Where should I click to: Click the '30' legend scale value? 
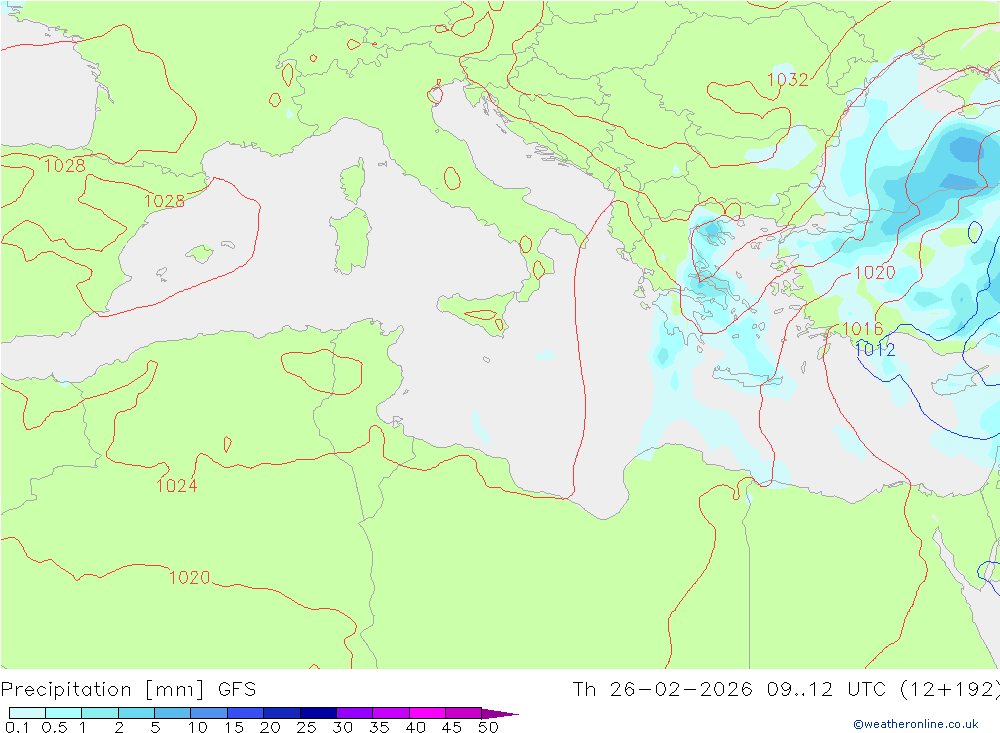[343, 727]
